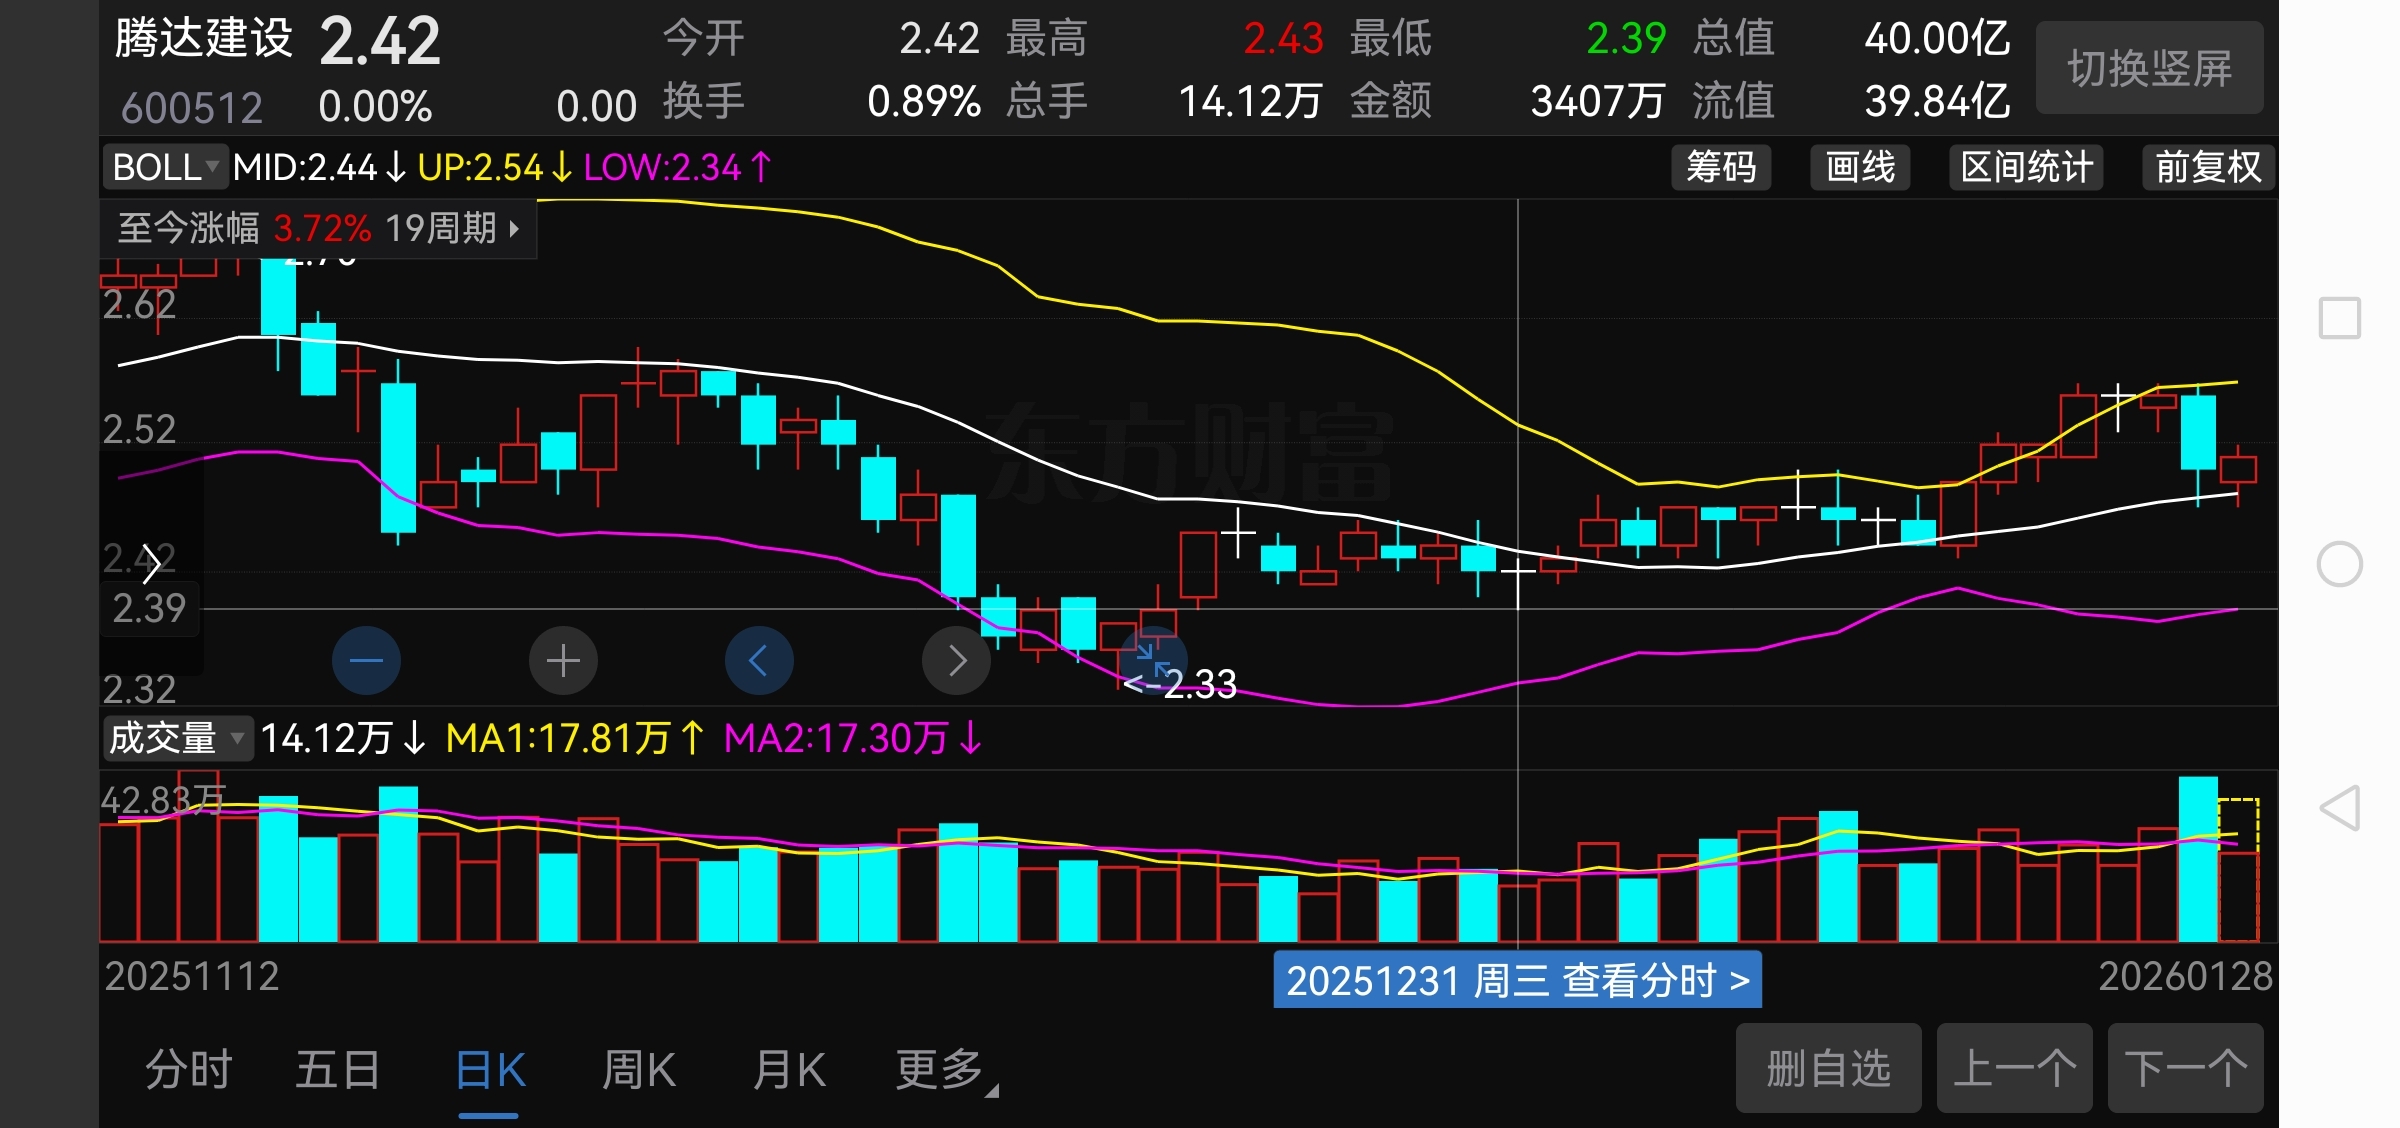Viewport: 2400px width, 1128px height.
Task: Switch to portrait via 切换竖屏
Action: point(2149,68)
